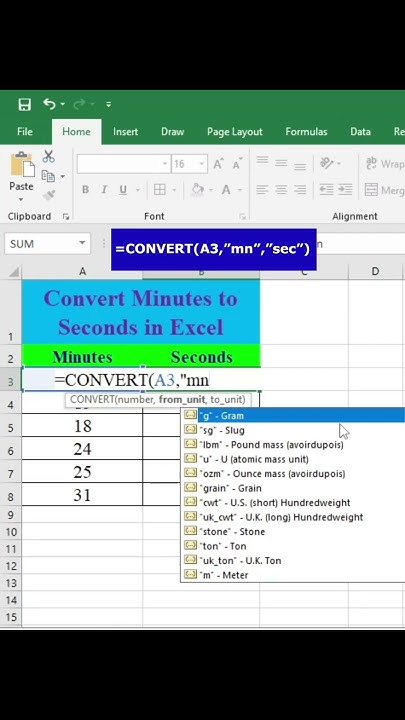
Task: Click Top Align icon
Action: pyautogui.click(x=262, y=163)
